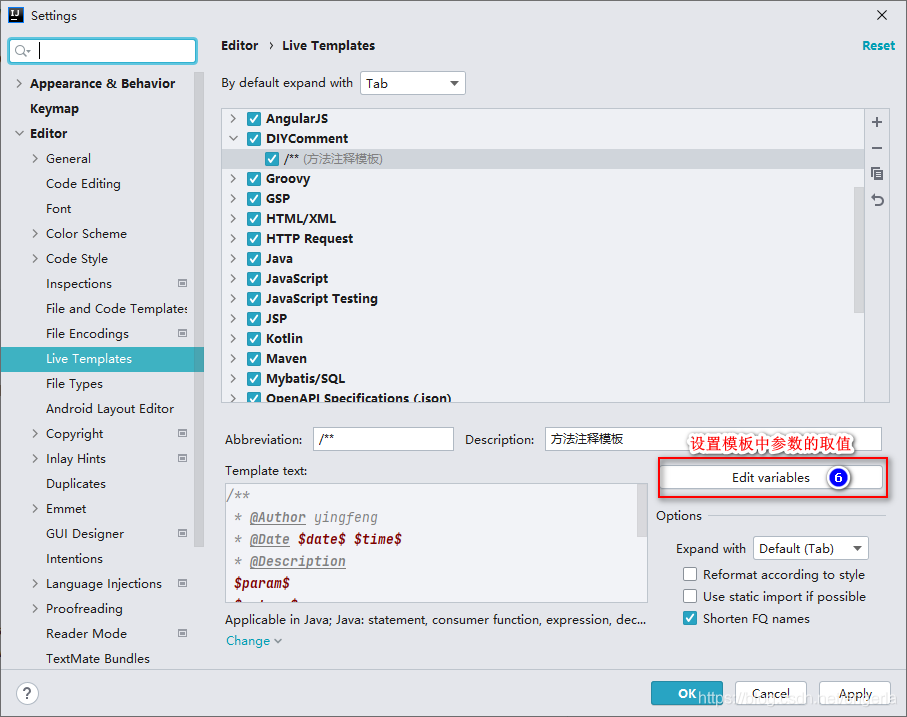The image size is (907, 717).
Task: Open TextMate Bundles settings page
Action: click(98, 659)
